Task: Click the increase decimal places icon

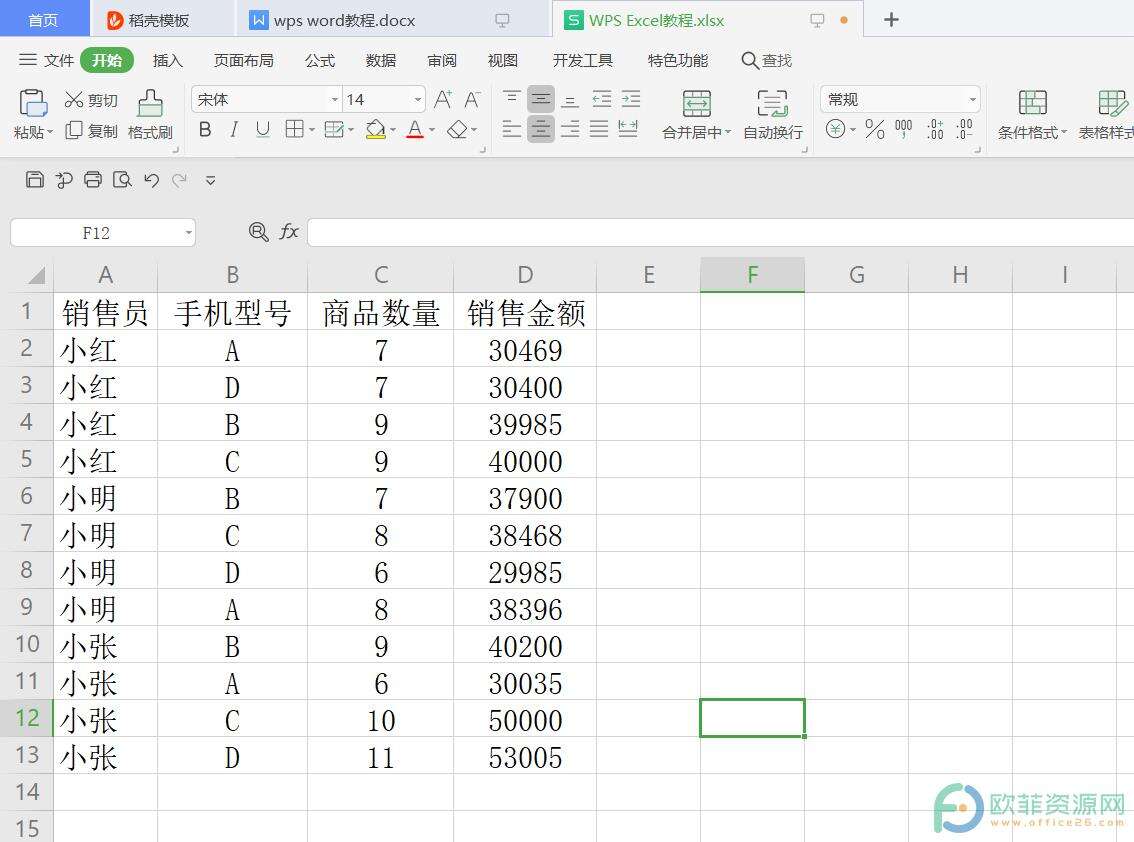Action: (x=936, y=127)
